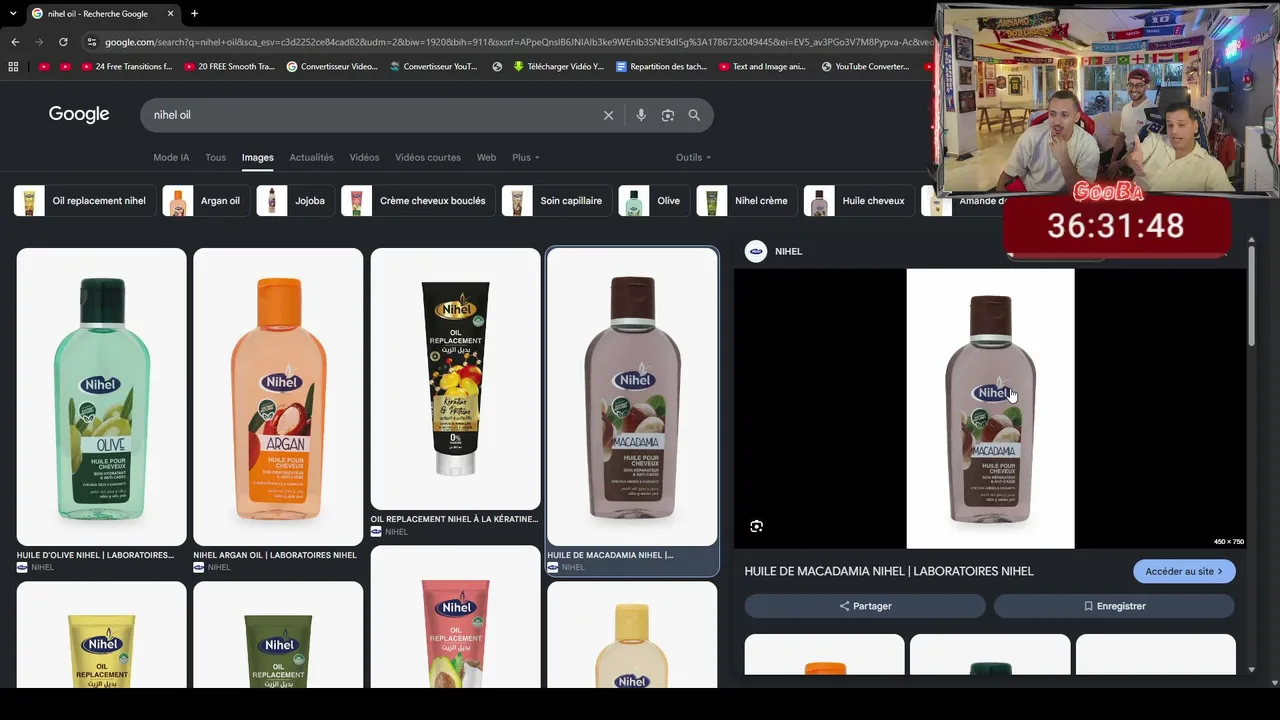Filter by 'Oil replacement nihel' chip
Screen dimensions: 1280x720
pos(84,201)
